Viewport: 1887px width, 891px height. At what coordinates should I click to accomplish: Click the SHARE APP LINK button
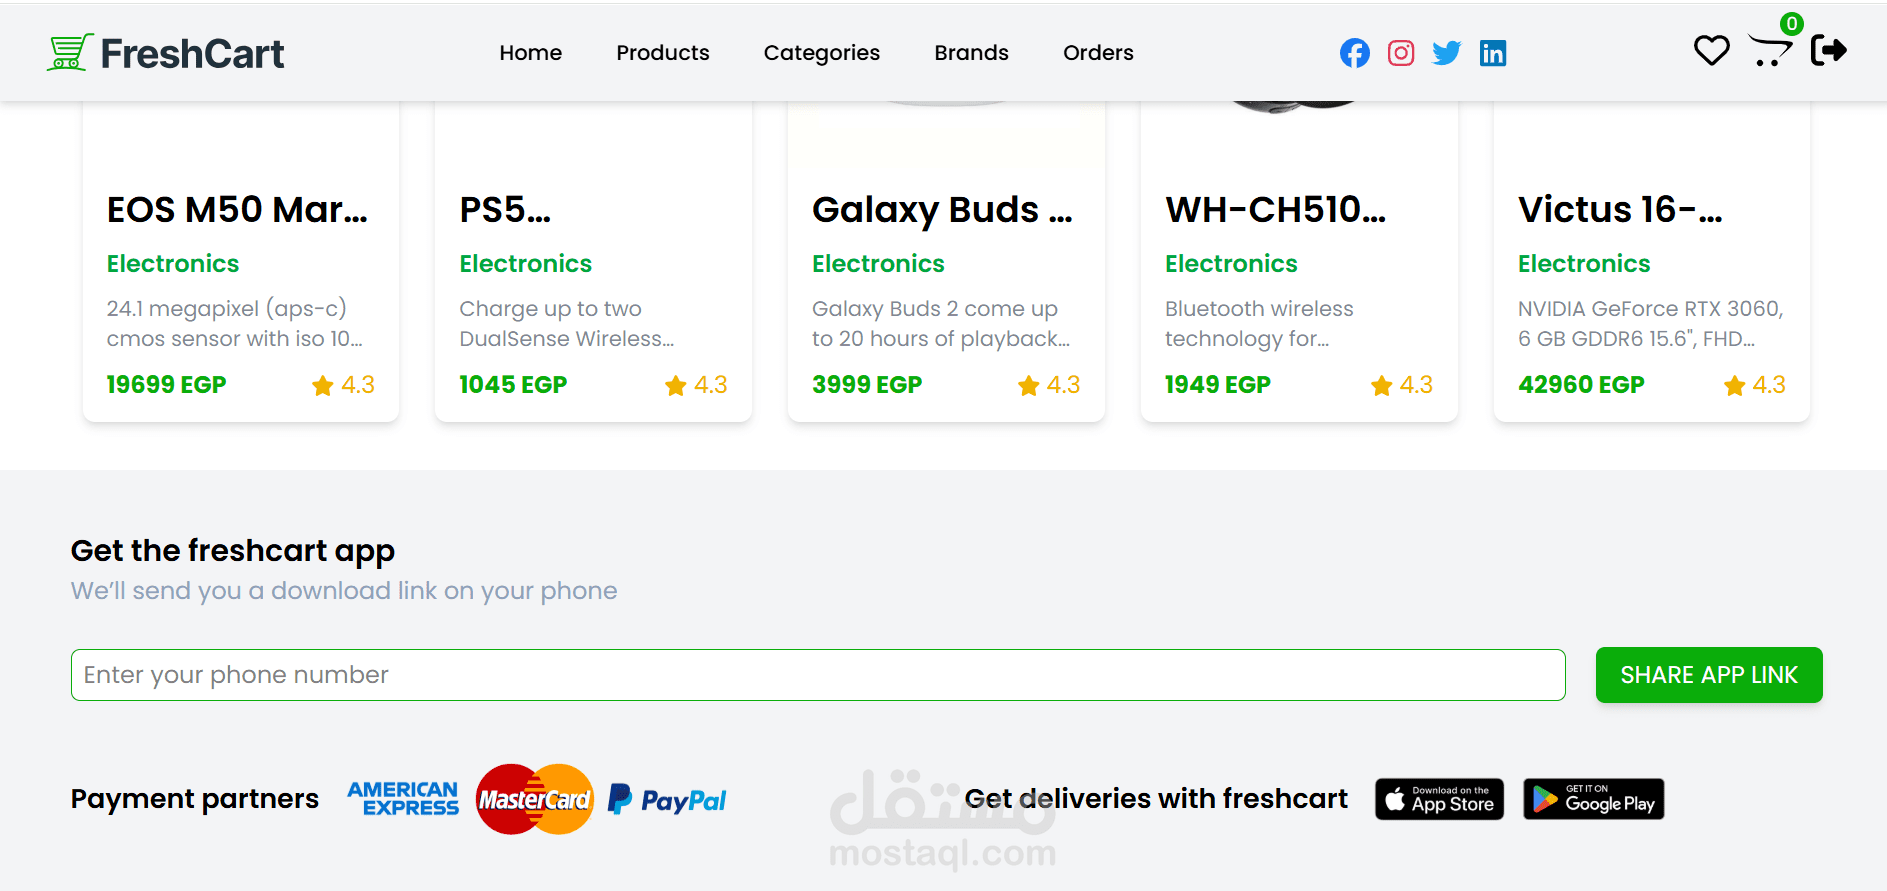pos(1709,675)
